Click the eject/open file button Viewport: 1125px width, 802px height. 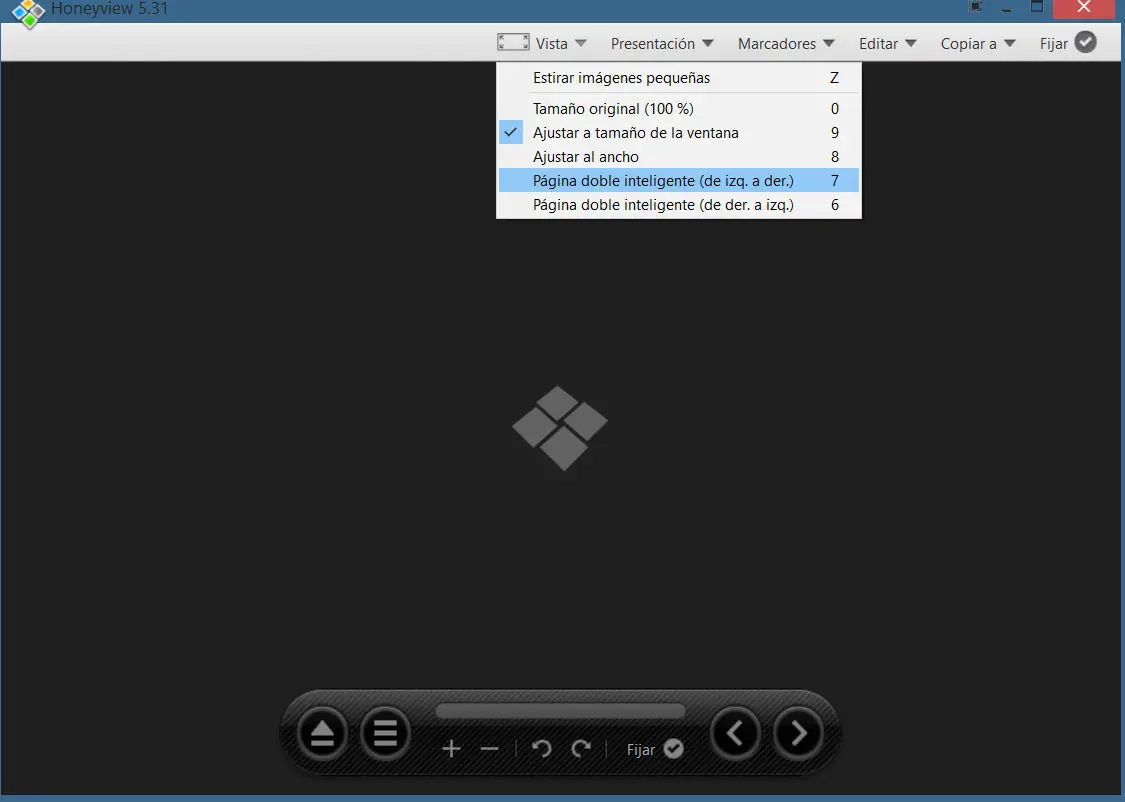[x=322, y=733]
